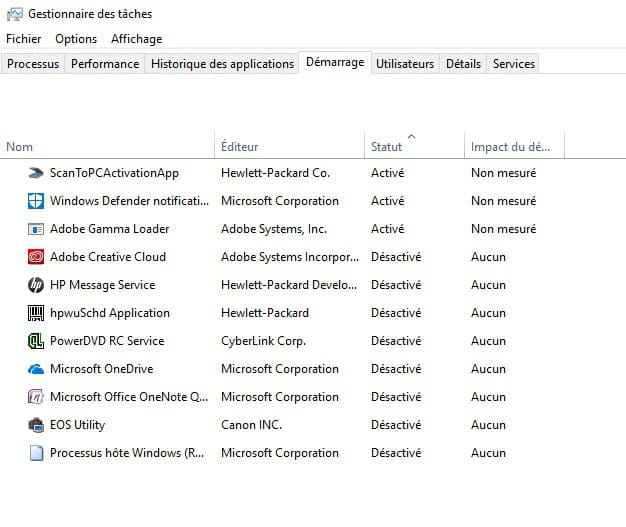626x527 pixels.
Task: Open the Options menu
Action: (76, 39)
